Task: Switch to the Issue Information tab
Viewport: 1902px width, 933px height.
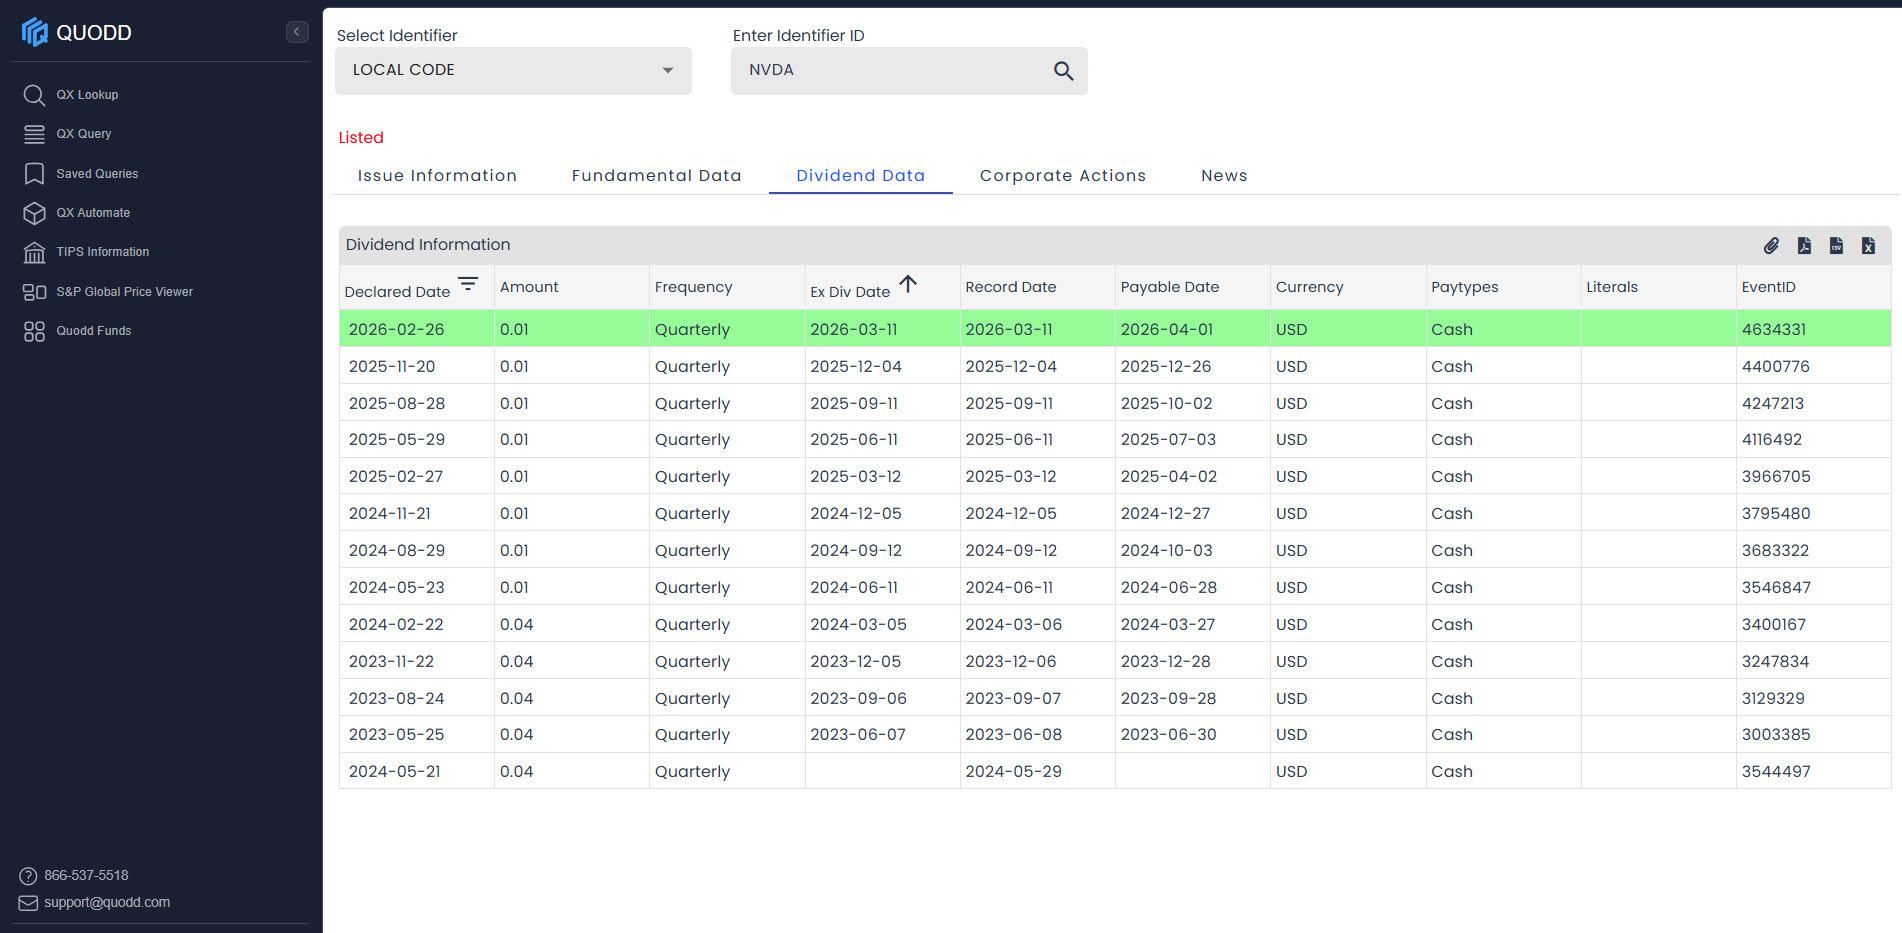Action: tap(437, 176)
